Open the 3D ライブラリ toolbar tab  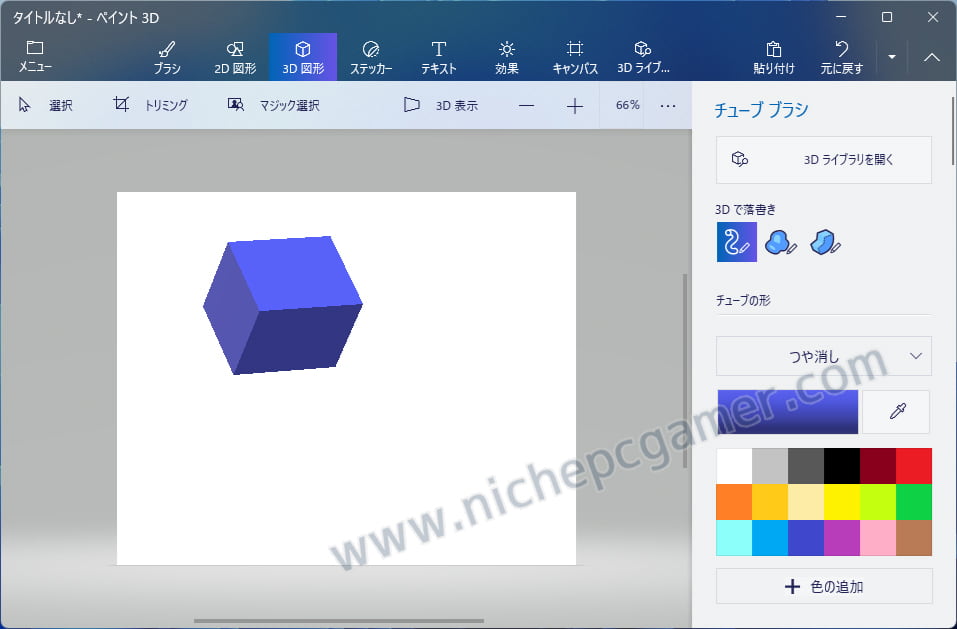(x=643, y=57)
